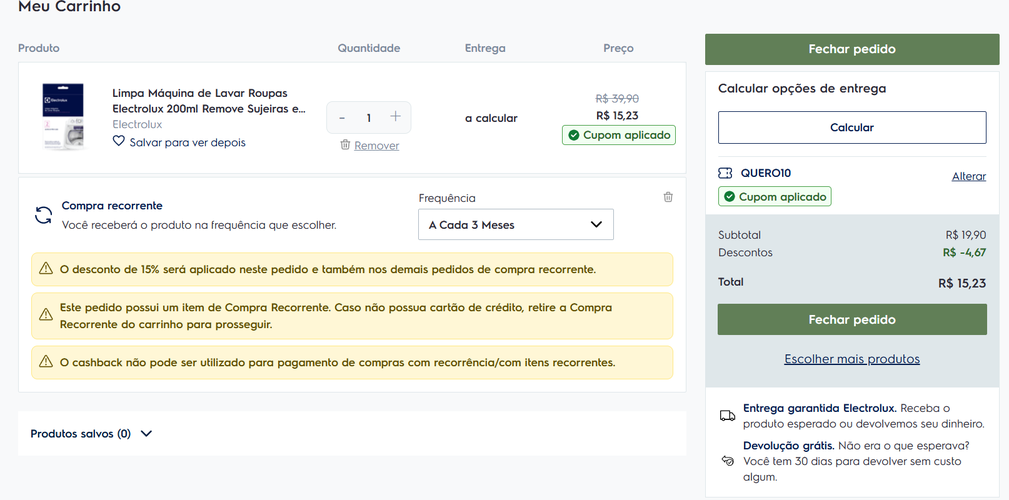Click the free return hand icon

(x=727, y=461)
